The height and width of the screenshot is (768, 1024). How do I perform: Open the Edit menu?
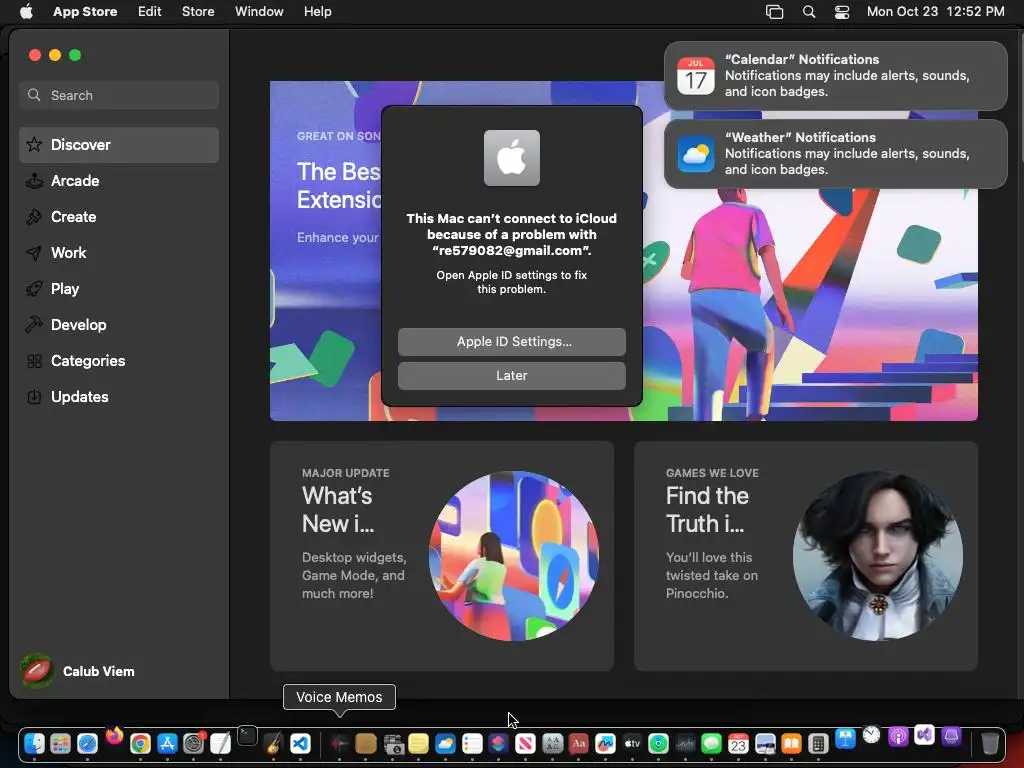click(x=150, y=12)
